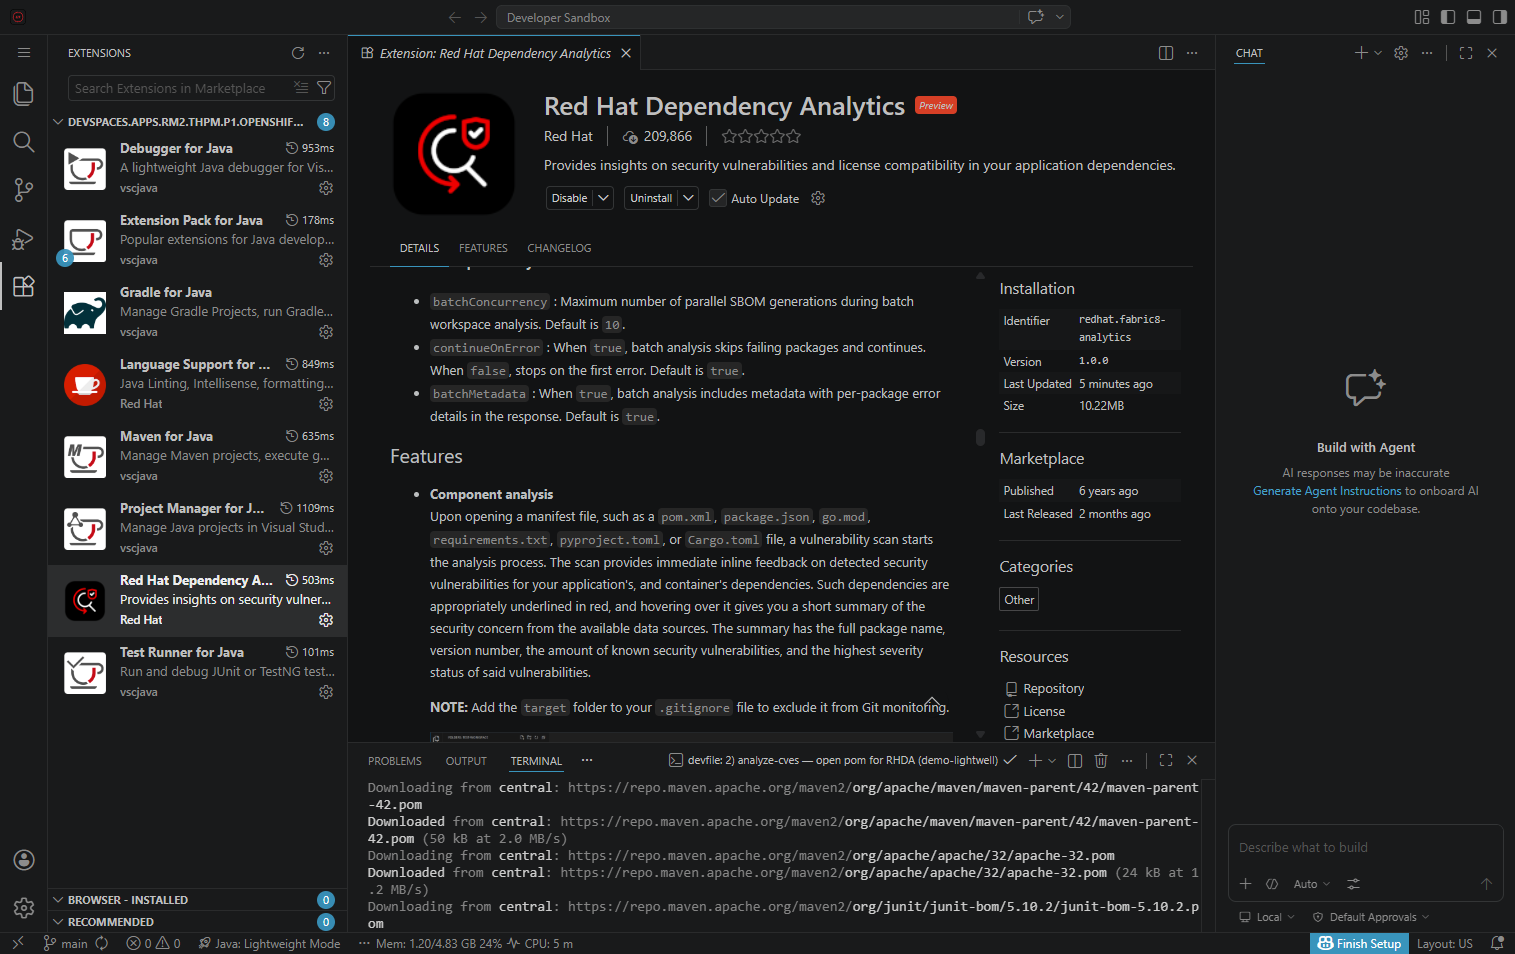1515x954 pixels.
Task: Rate the extension using stars
Action: tap(761, 136)
